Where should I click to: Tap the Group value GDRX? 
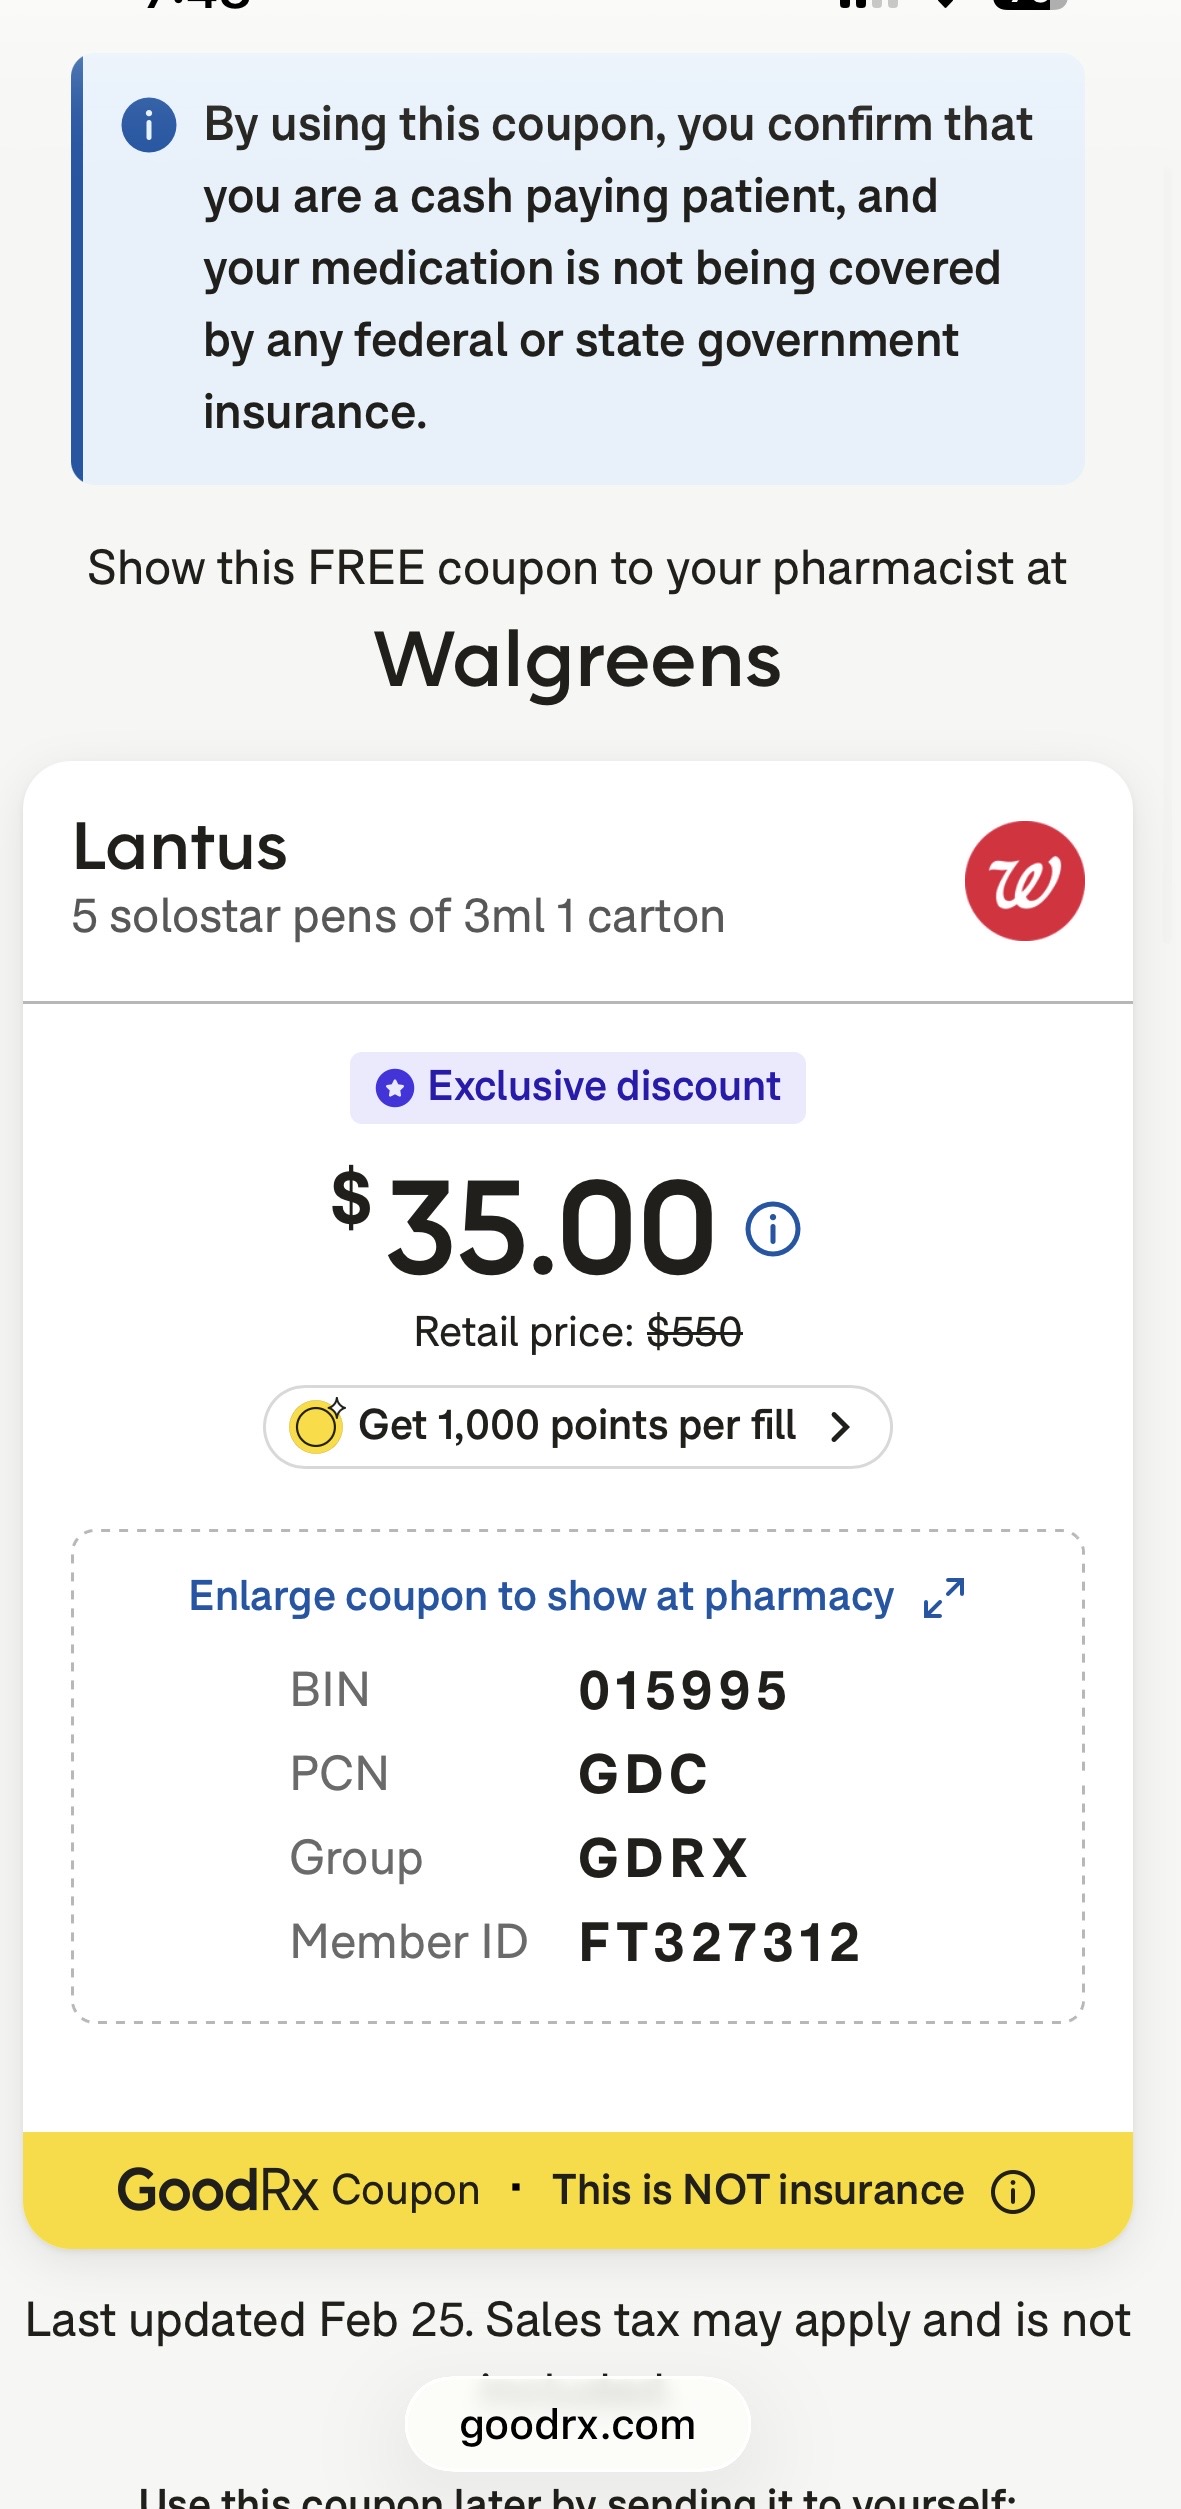coord(663,1859)
